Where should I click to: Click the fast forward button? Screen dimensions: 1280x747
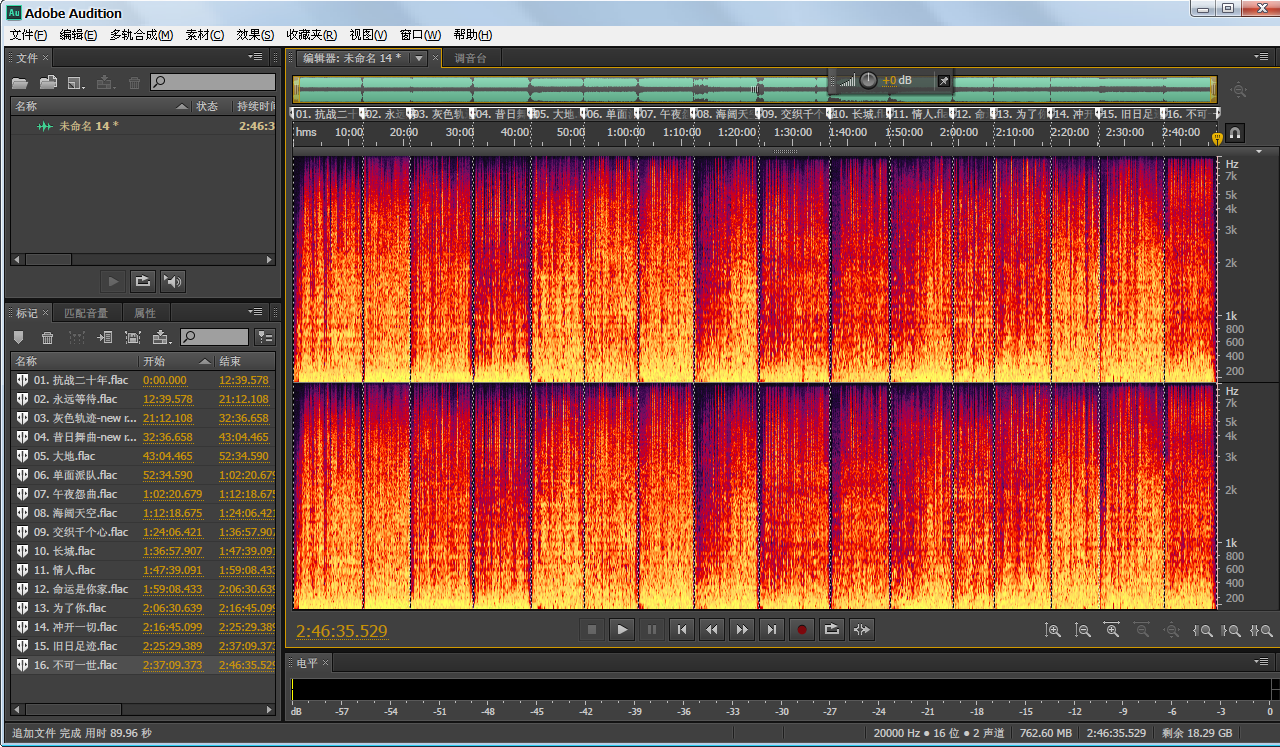point(741,630)
